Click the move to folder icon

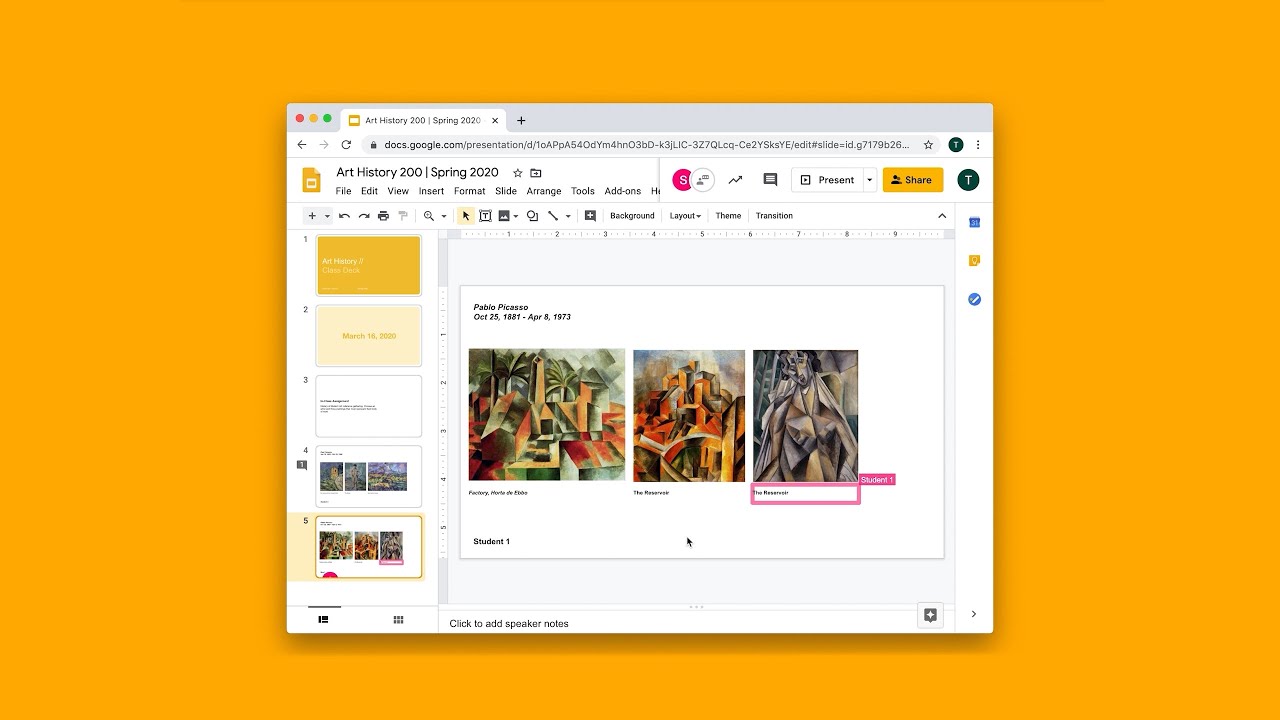[x=536, y=173]
